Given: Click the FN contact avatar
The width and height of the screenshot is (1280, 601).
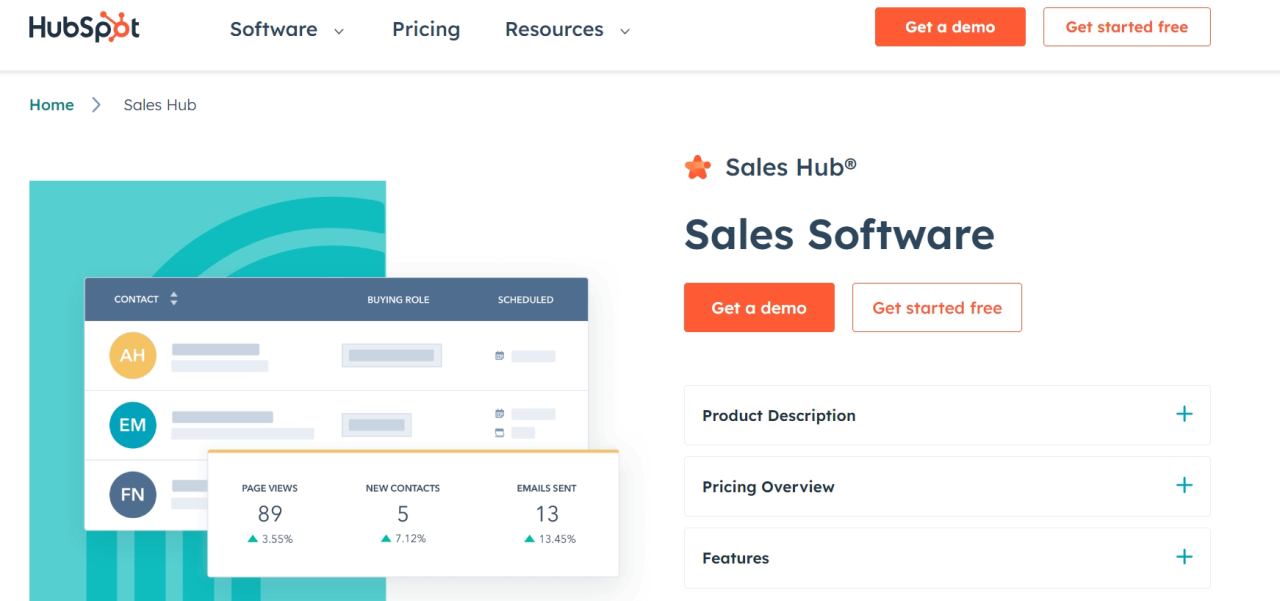Looking at the screenshot, I should click(x=133, y=494).
